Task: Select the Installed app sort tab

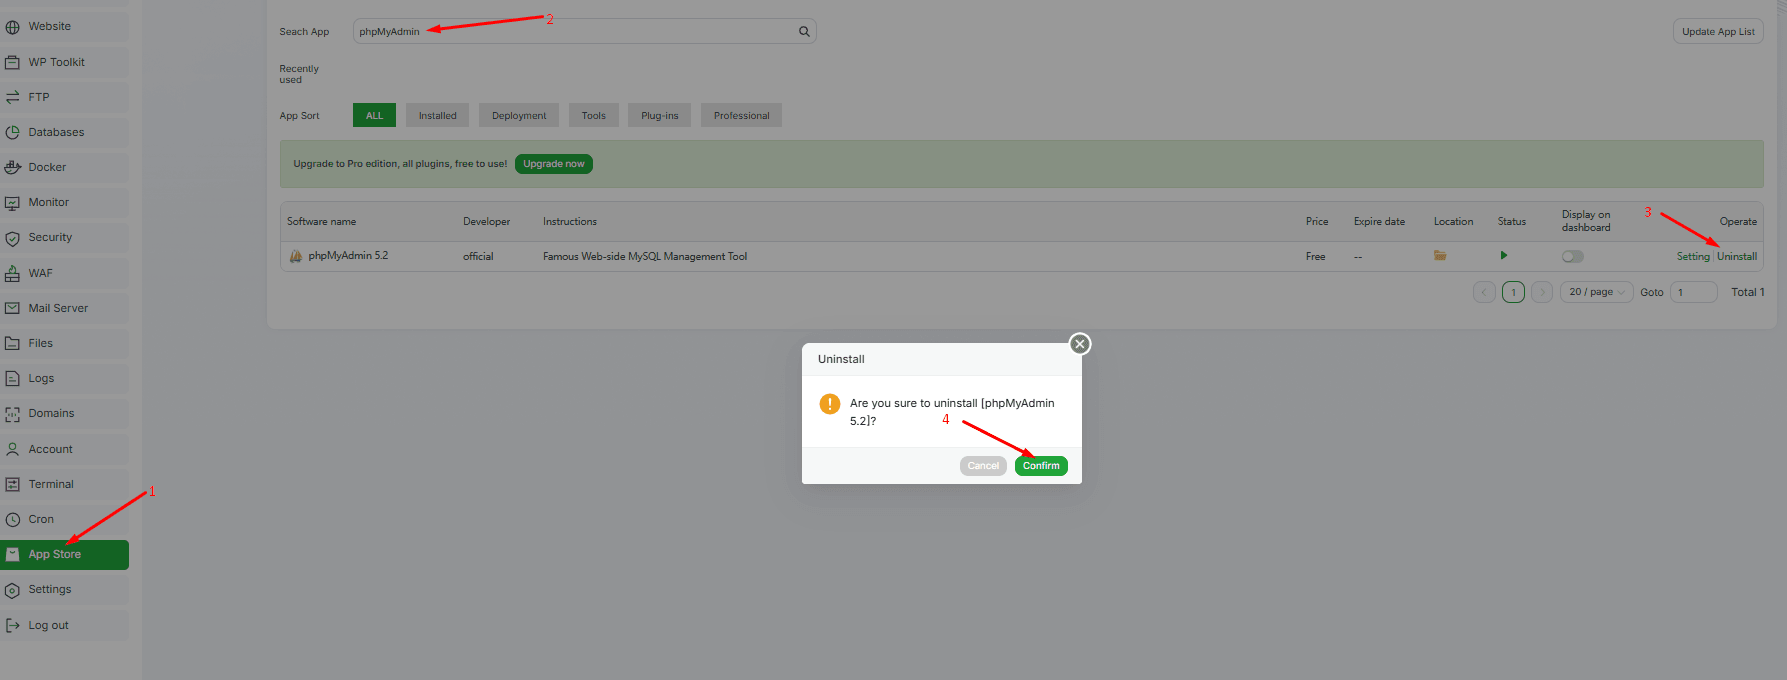Action: point(437,116)
